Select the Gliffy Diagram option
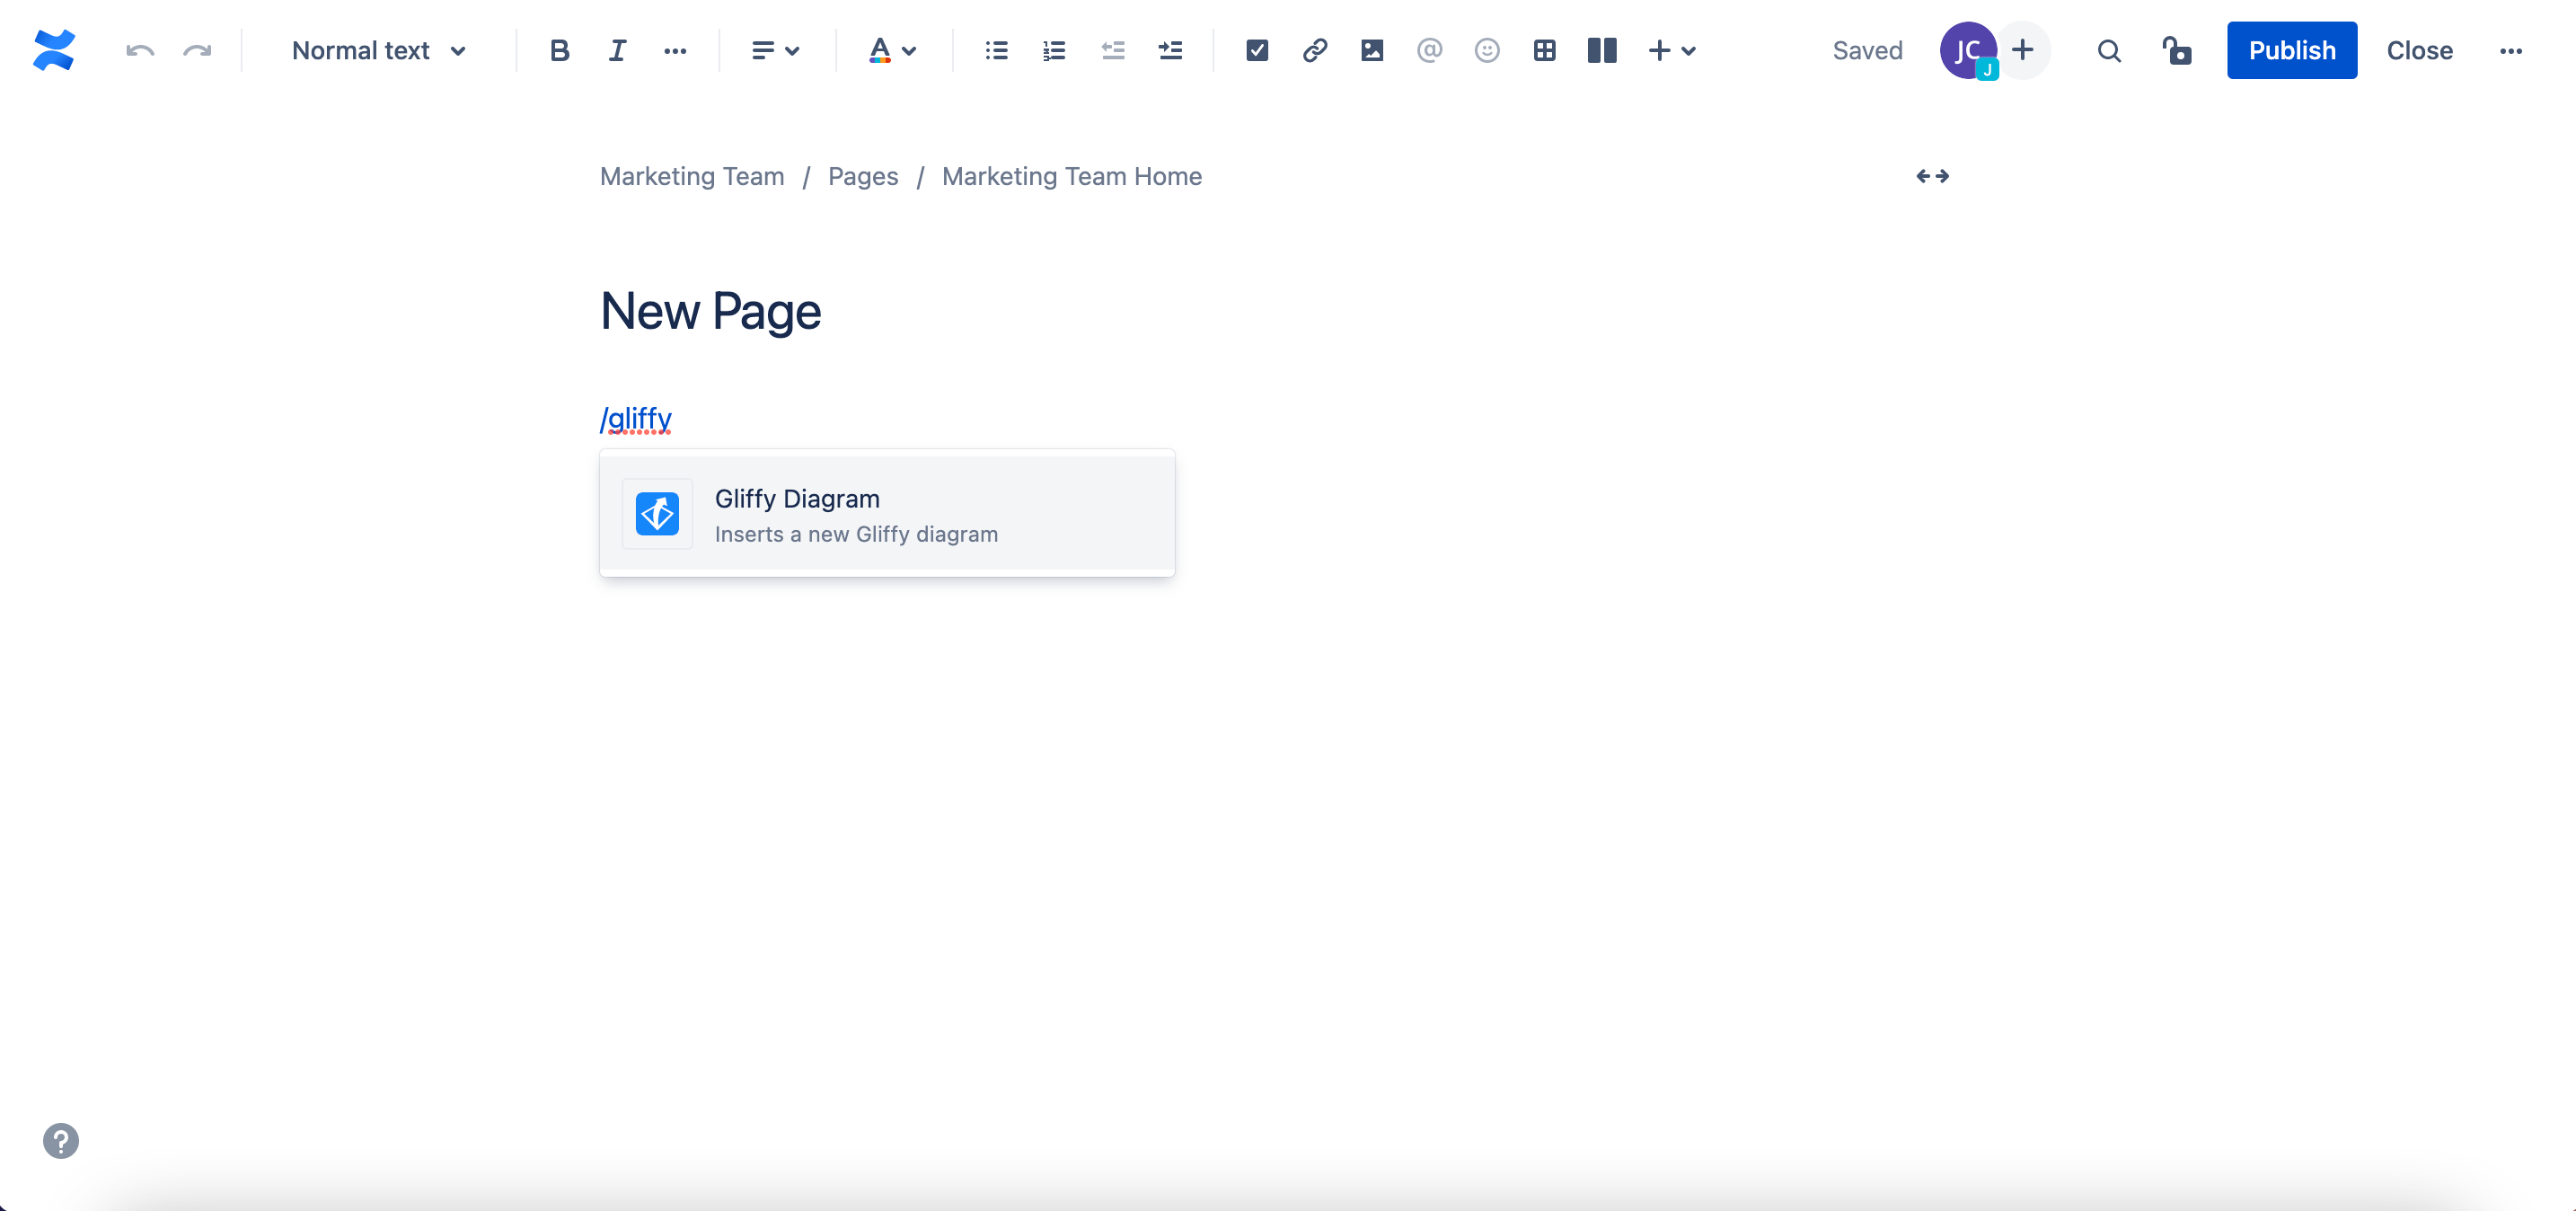This screenshot has width=2576, height=1211. (887, 514)
